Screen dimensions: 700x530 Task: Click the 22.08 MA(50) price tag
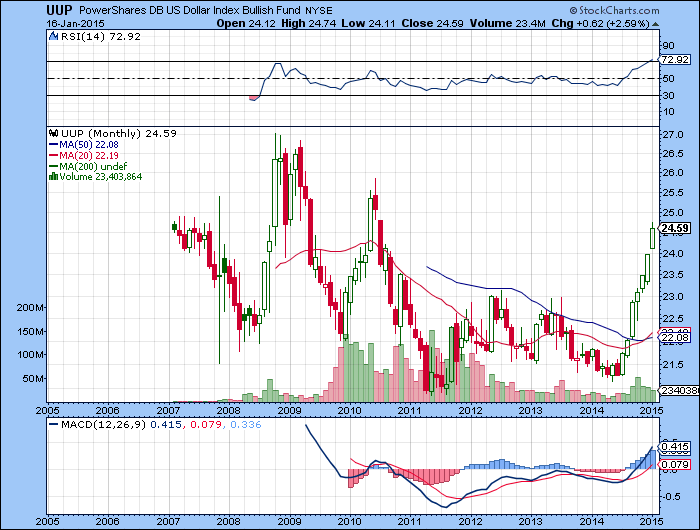(675, 338)
